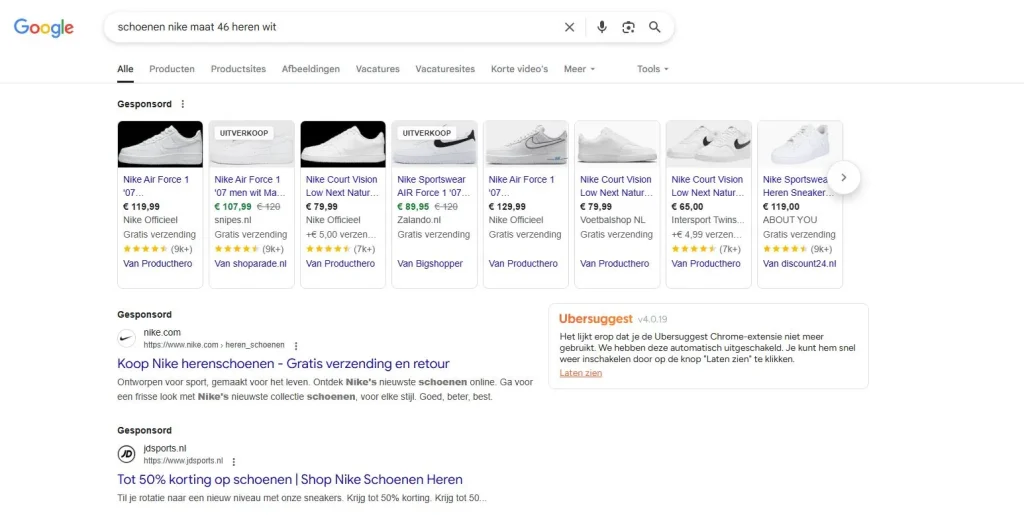1024x515 pixels.
Task: Select the Alle tab
Action: [x=125, y=69]
